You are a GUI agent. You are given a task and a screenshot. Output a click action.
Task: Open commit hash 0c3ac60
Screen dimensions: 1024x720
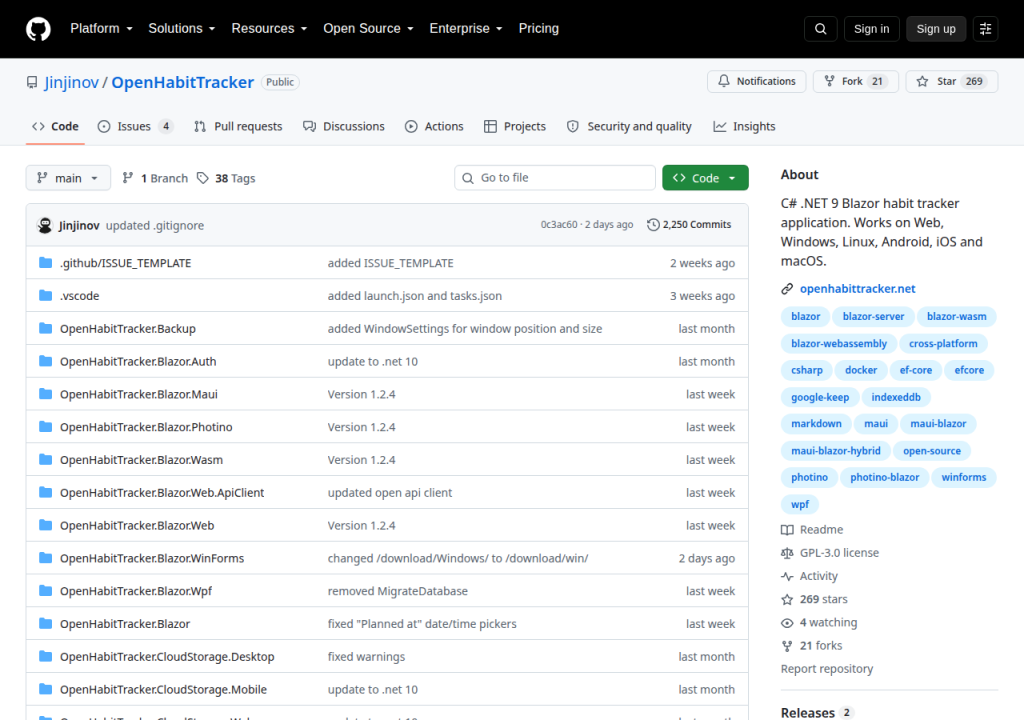click(x=559, y=225)
